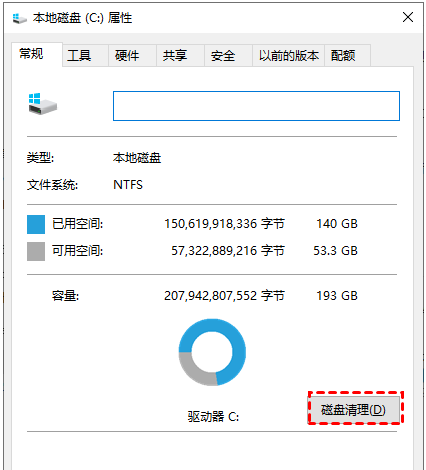The width and height of the screenshot is (426, 470).
Task: Click the 磁盘清理(D) button
Action: [354, 409]
